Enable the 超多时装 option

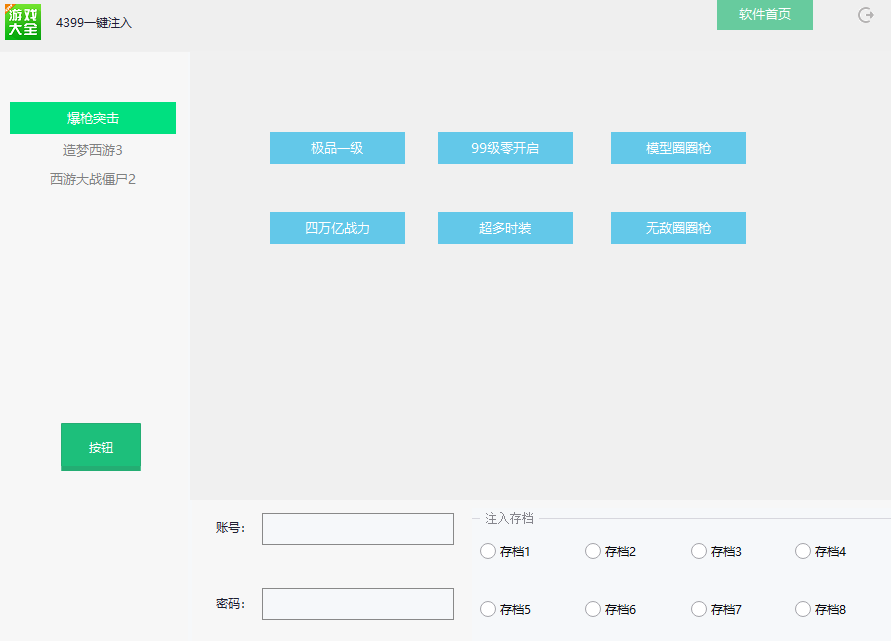coord(505,227)
